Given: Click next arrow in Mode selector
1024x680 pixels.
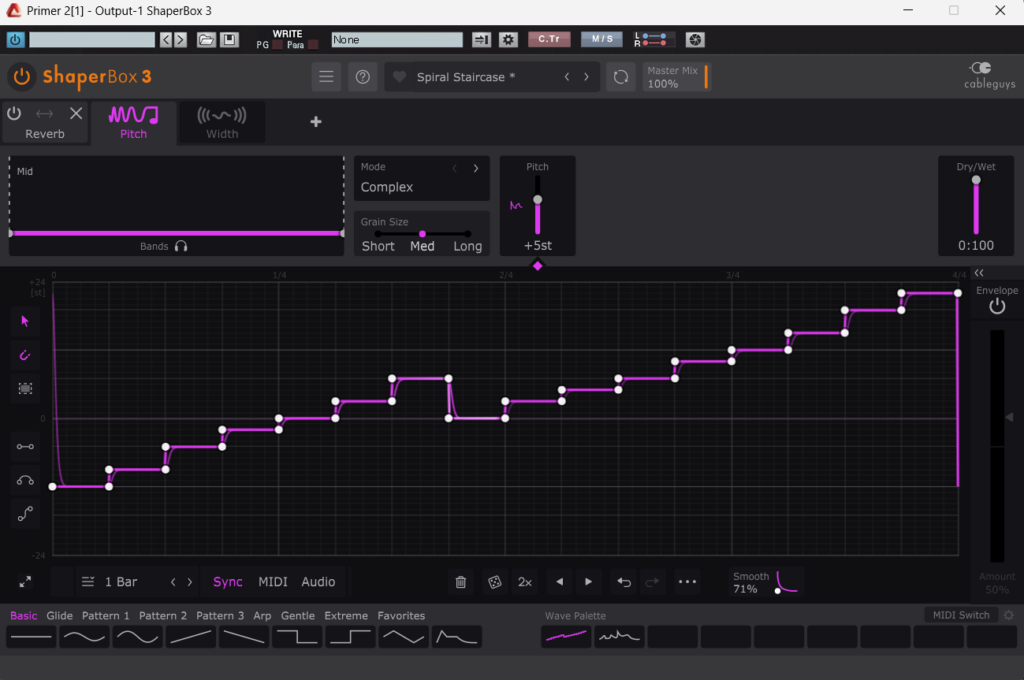Looking at the screenshot, I should [475, 168].
